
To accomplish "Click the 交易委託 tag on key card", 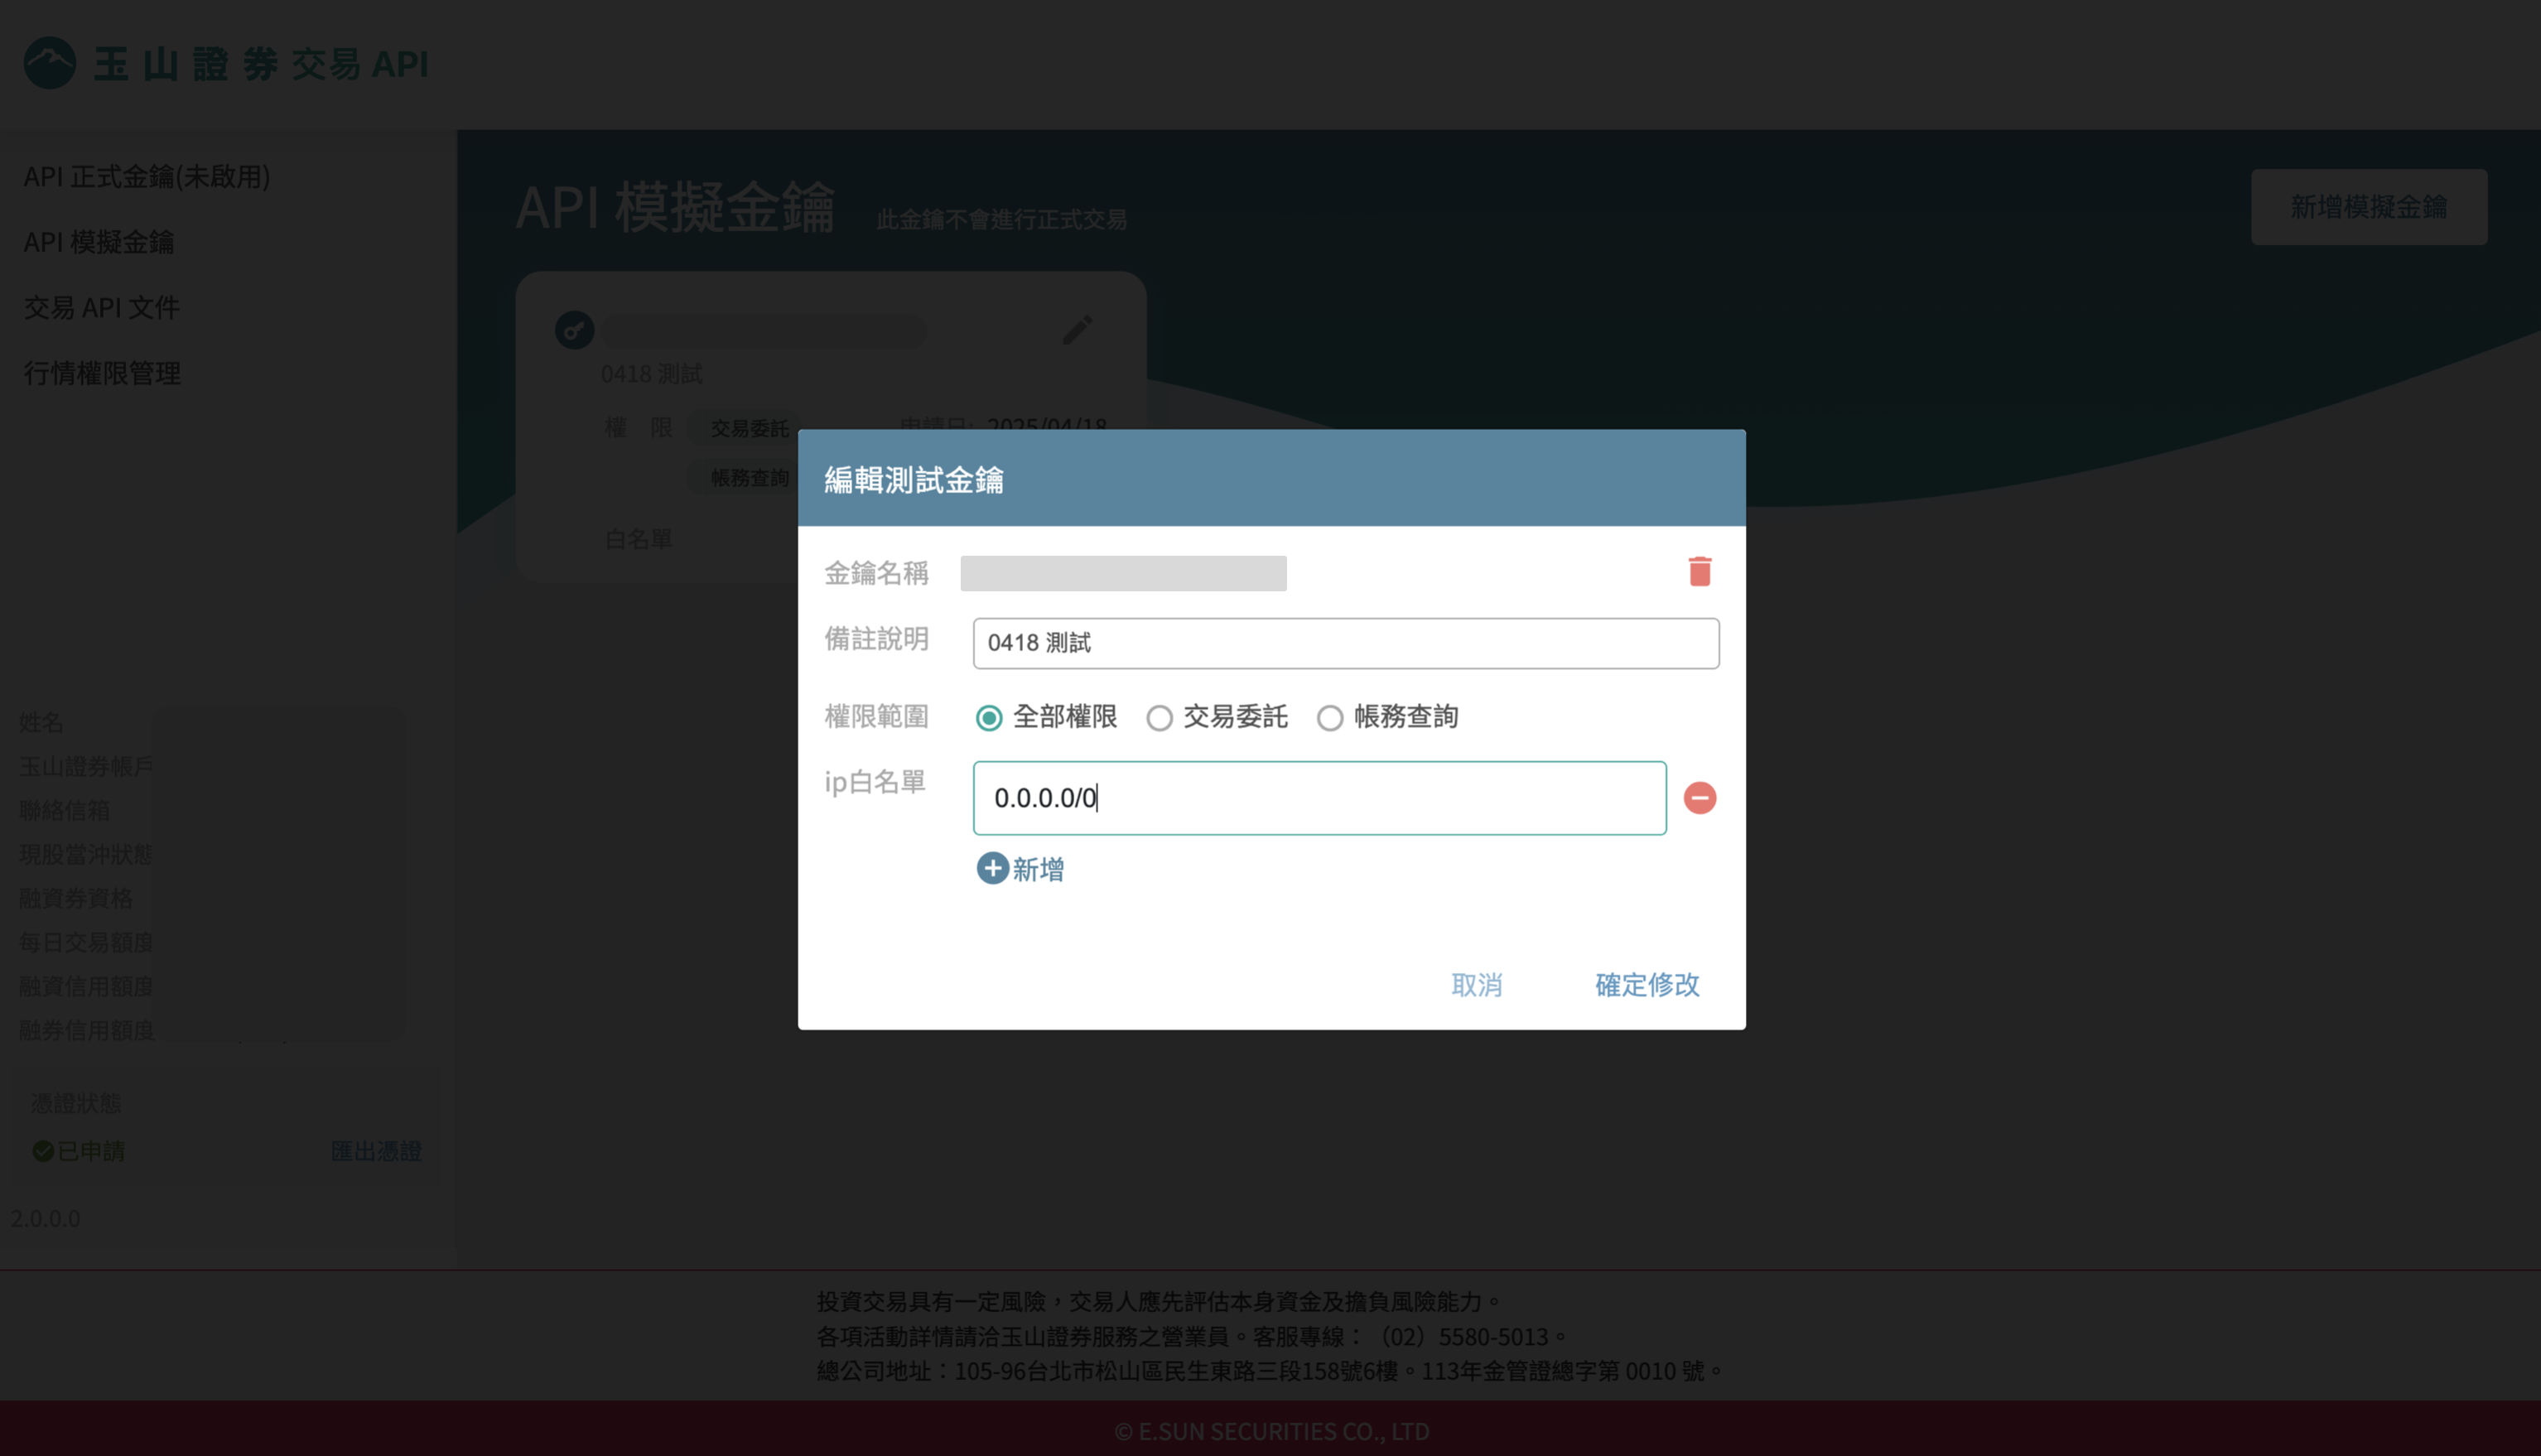I will pos(749,428).
